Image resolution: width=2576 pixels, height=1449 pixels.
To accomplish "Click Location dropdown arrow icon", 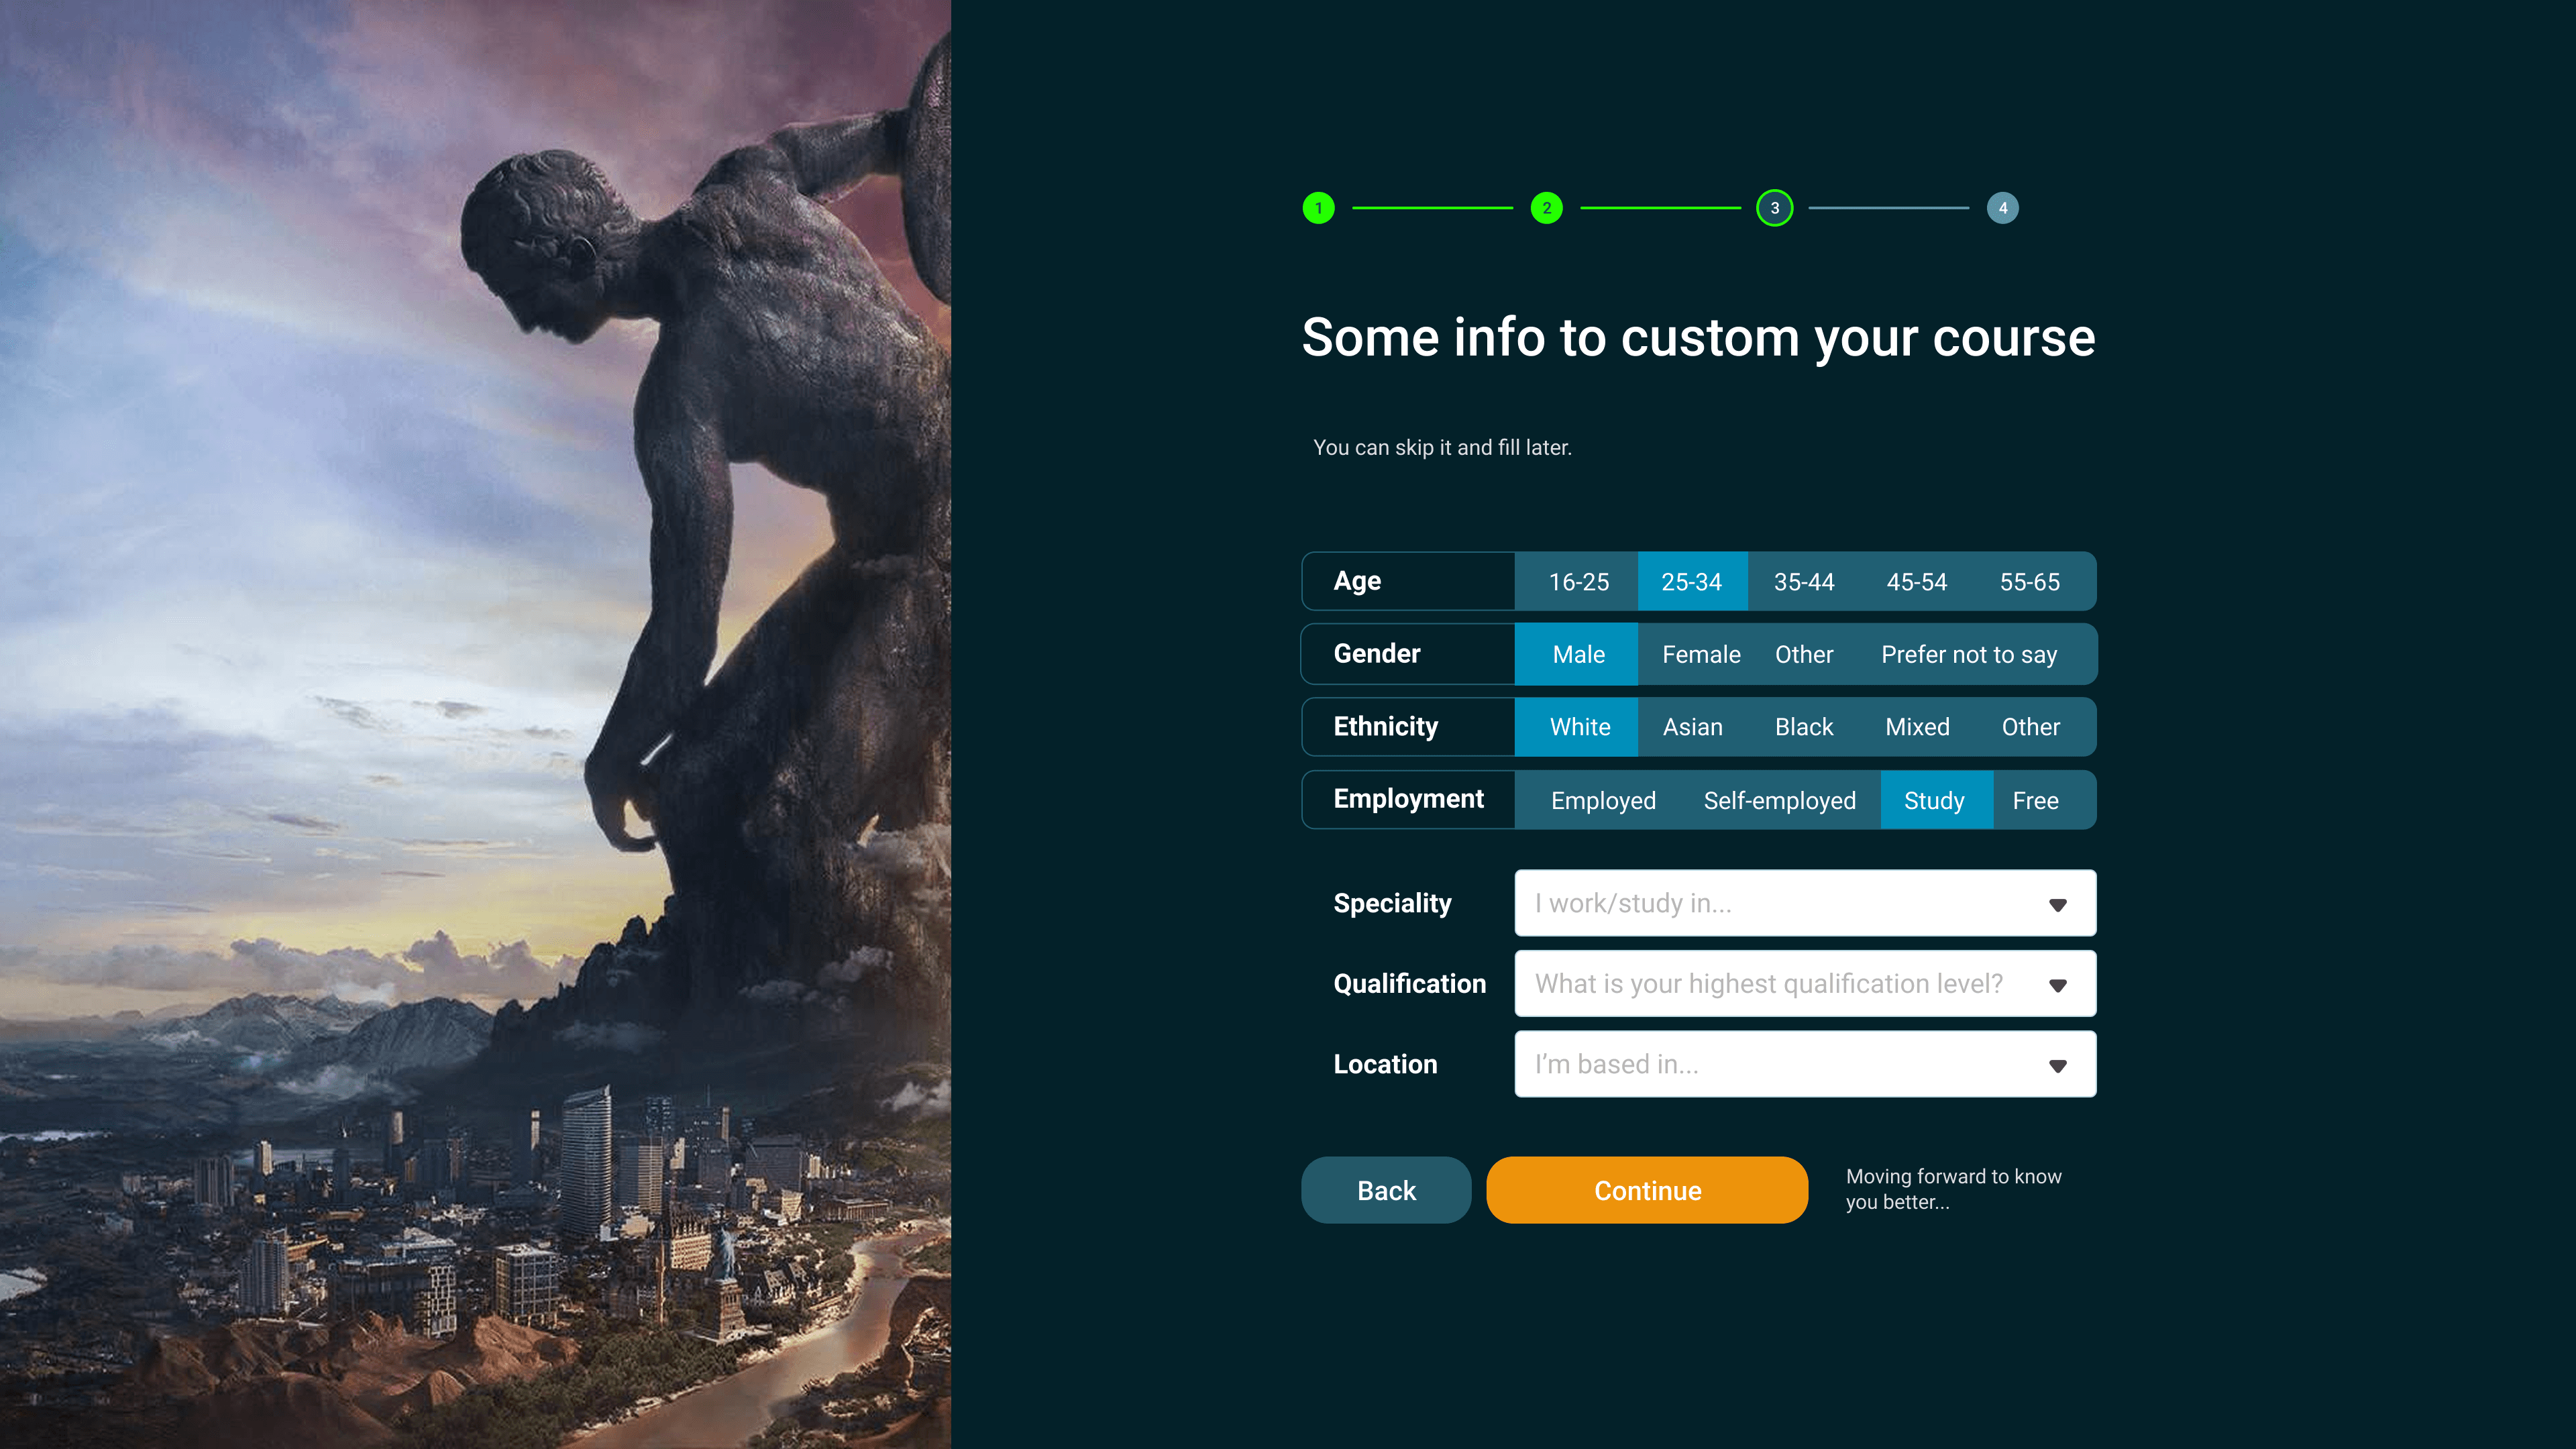I will pos(2057,1065).
